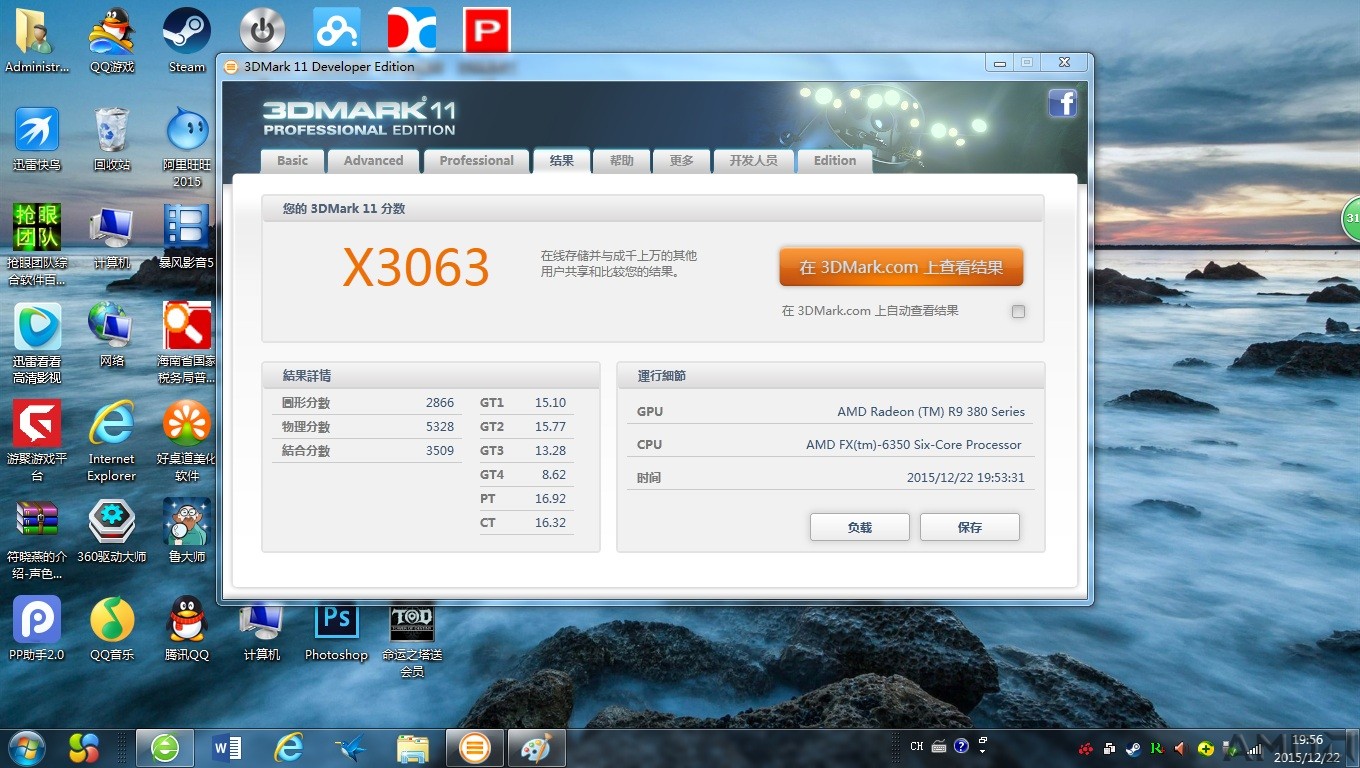Click the 图形分数 value 2866
Screen dimensions: 1360x768
[440, 403]
